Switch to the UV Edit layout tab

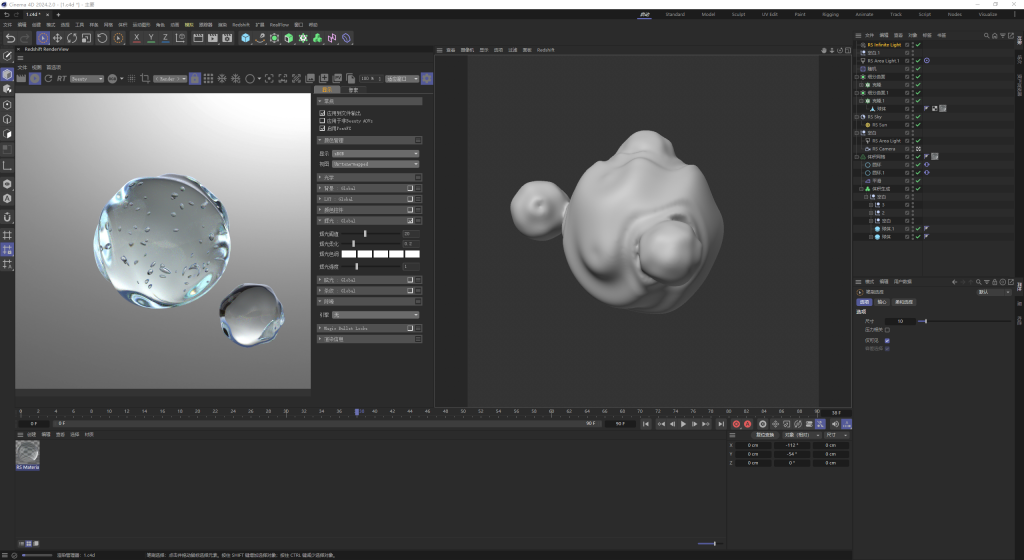(x=769, y=14)
